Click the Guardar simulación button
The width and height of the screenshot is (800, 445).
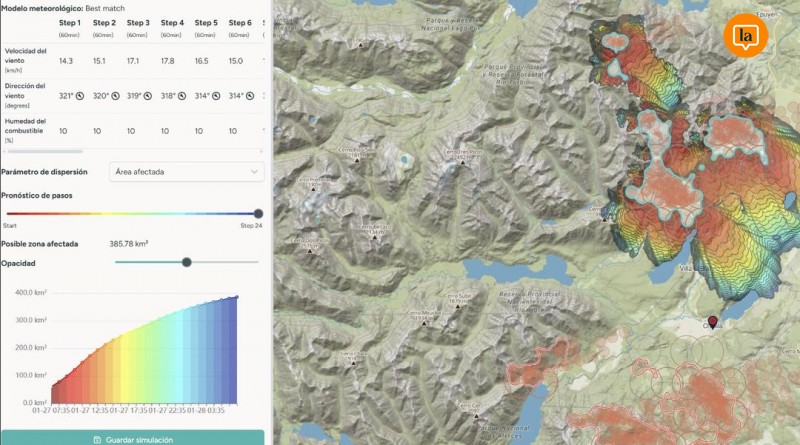(132, 438)
